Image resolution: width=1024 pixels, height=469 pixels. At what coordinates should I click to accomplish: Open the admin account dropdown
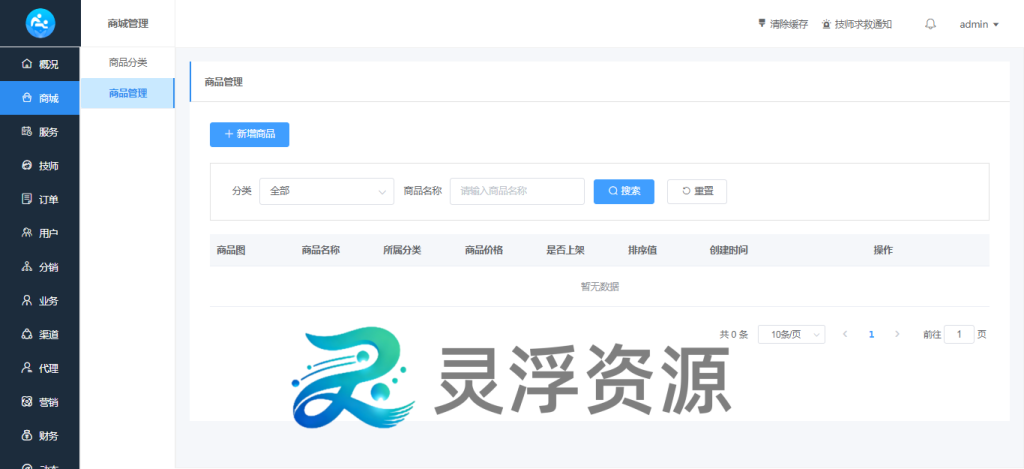pyautogui.click(x=979, y=24)
